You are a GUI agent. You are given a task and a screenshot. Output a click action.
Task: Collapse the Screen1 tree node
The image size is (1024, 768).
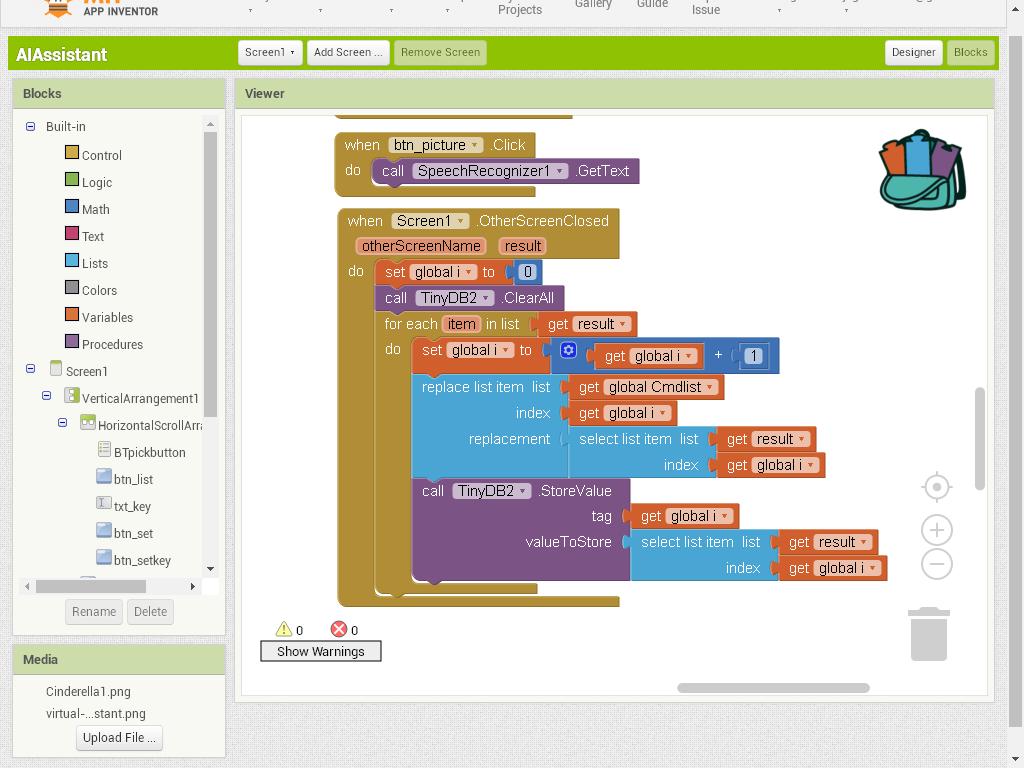tap(30, 369)
